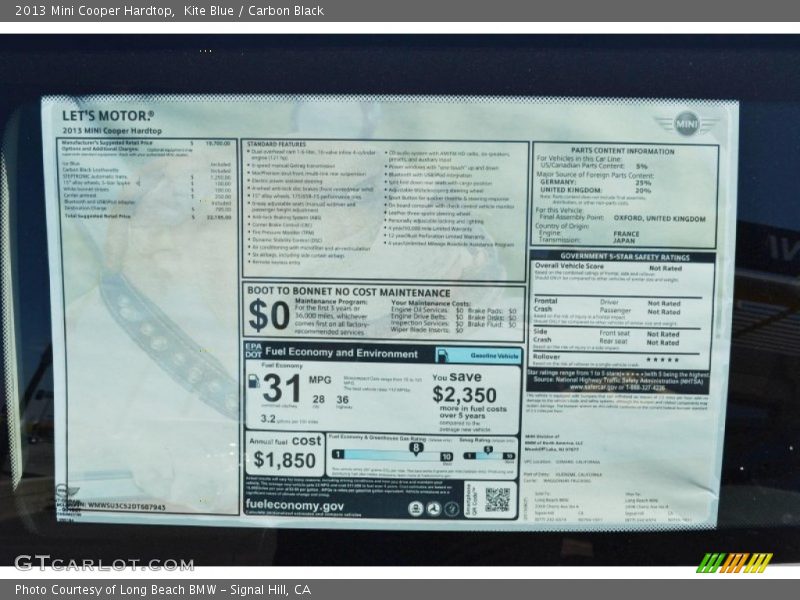The image size is (800, 600).
Task: Click the 'LET'S MOTOR.' heading
Action: click(x=108, y=116)
